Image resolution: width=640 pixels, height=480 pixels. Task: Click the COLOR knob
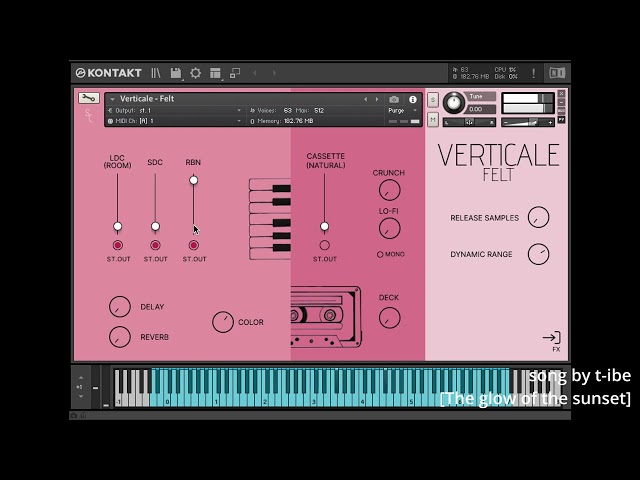223,322
